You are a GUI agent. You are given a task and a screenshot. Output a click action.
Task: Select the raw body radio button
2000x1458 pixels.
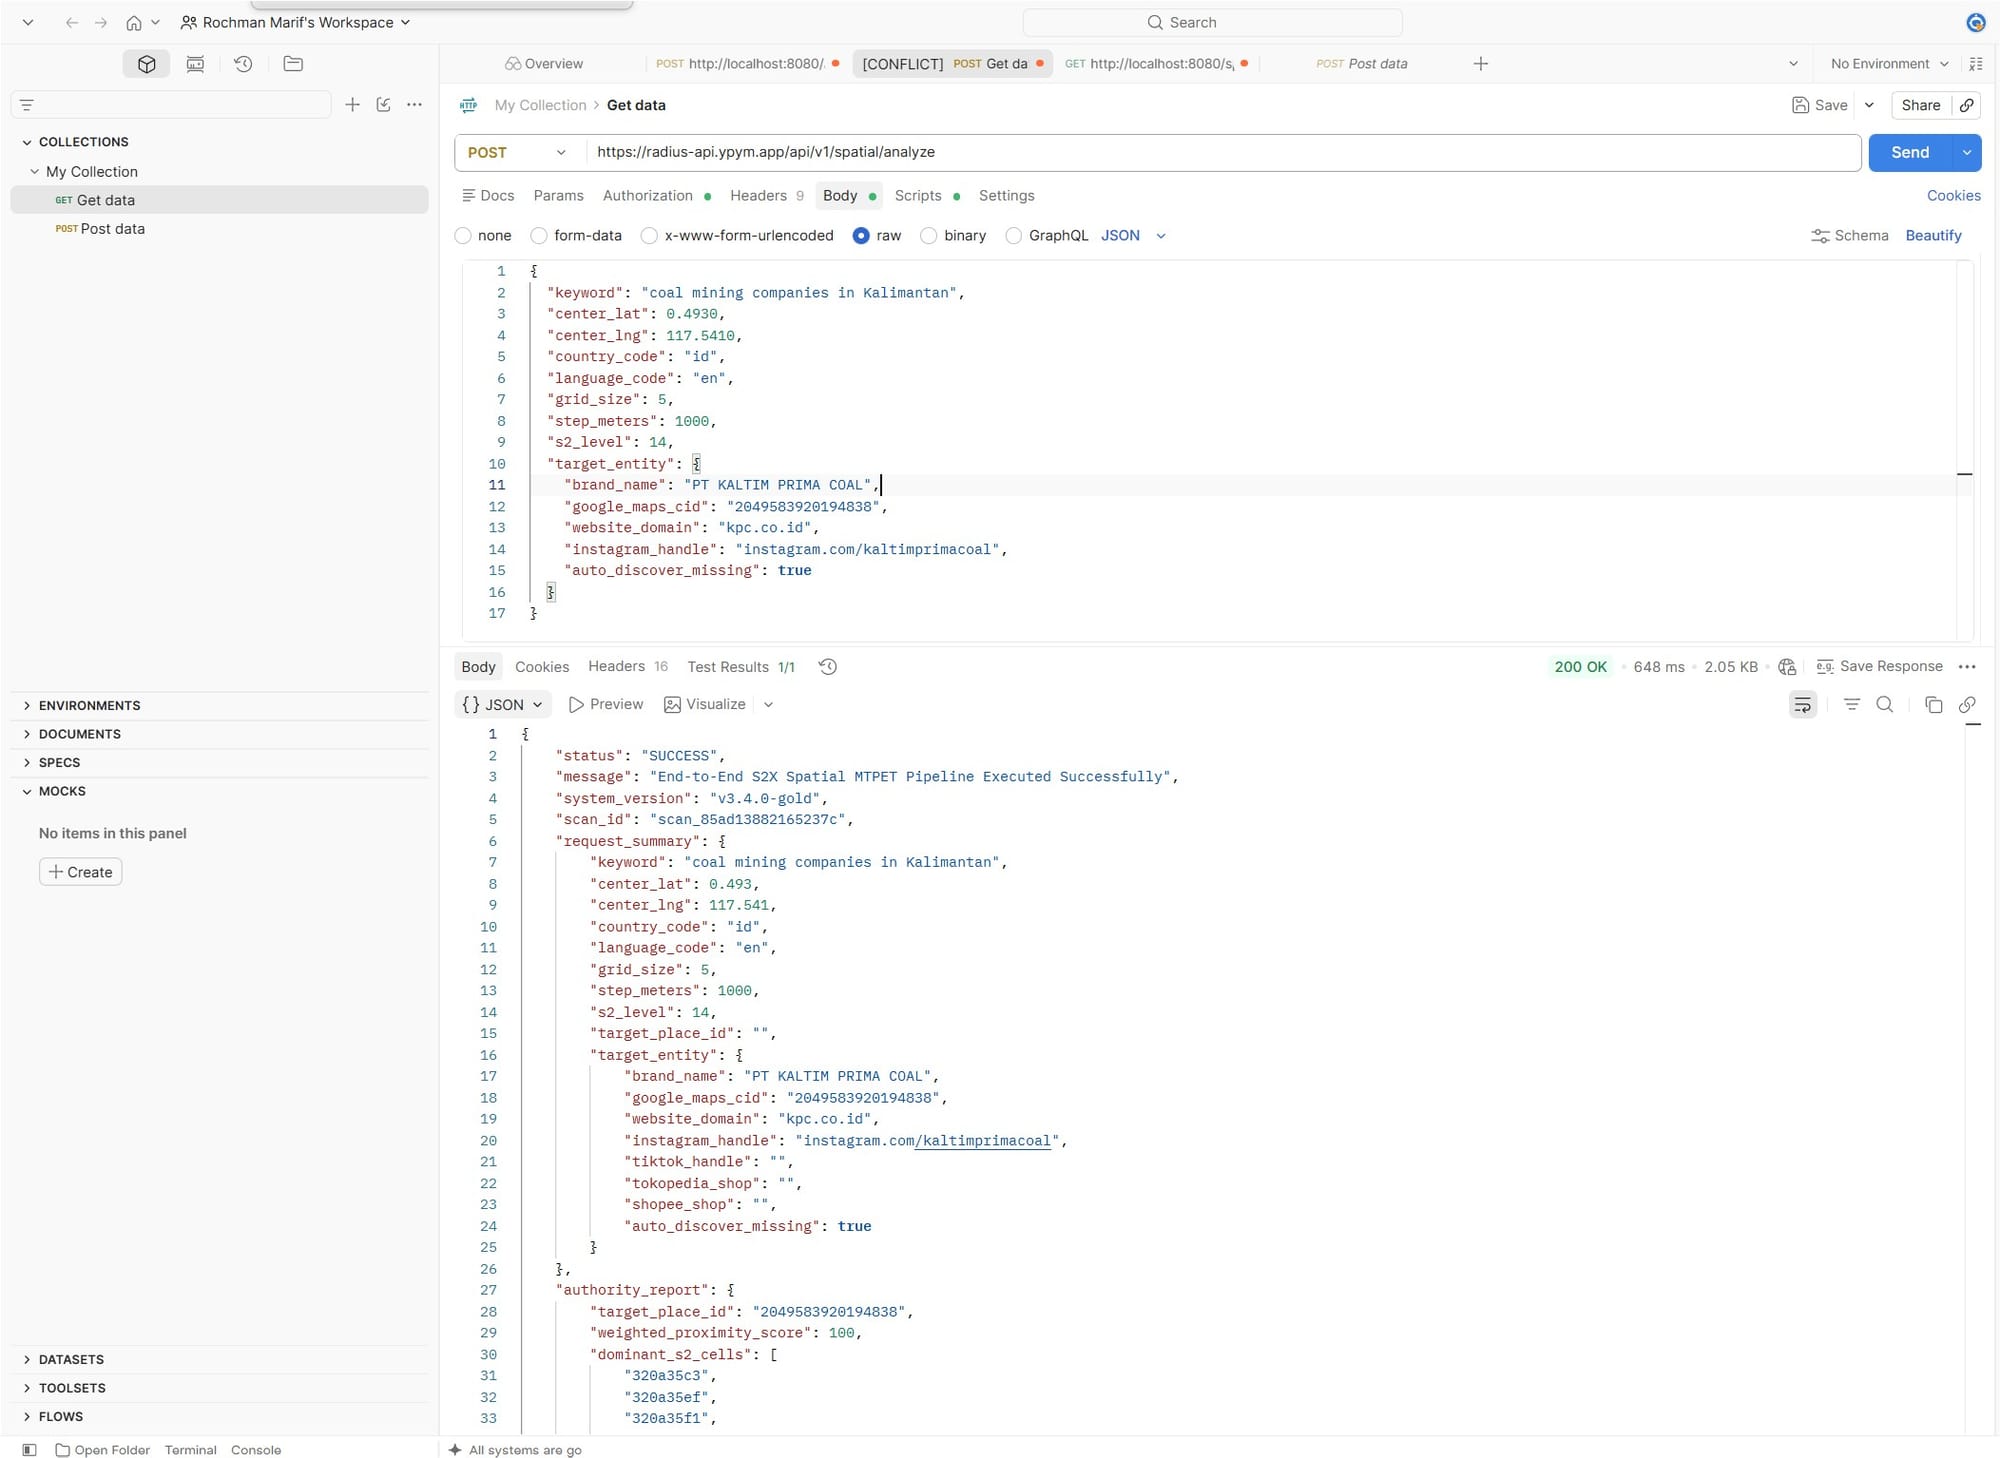coord(861,236)
